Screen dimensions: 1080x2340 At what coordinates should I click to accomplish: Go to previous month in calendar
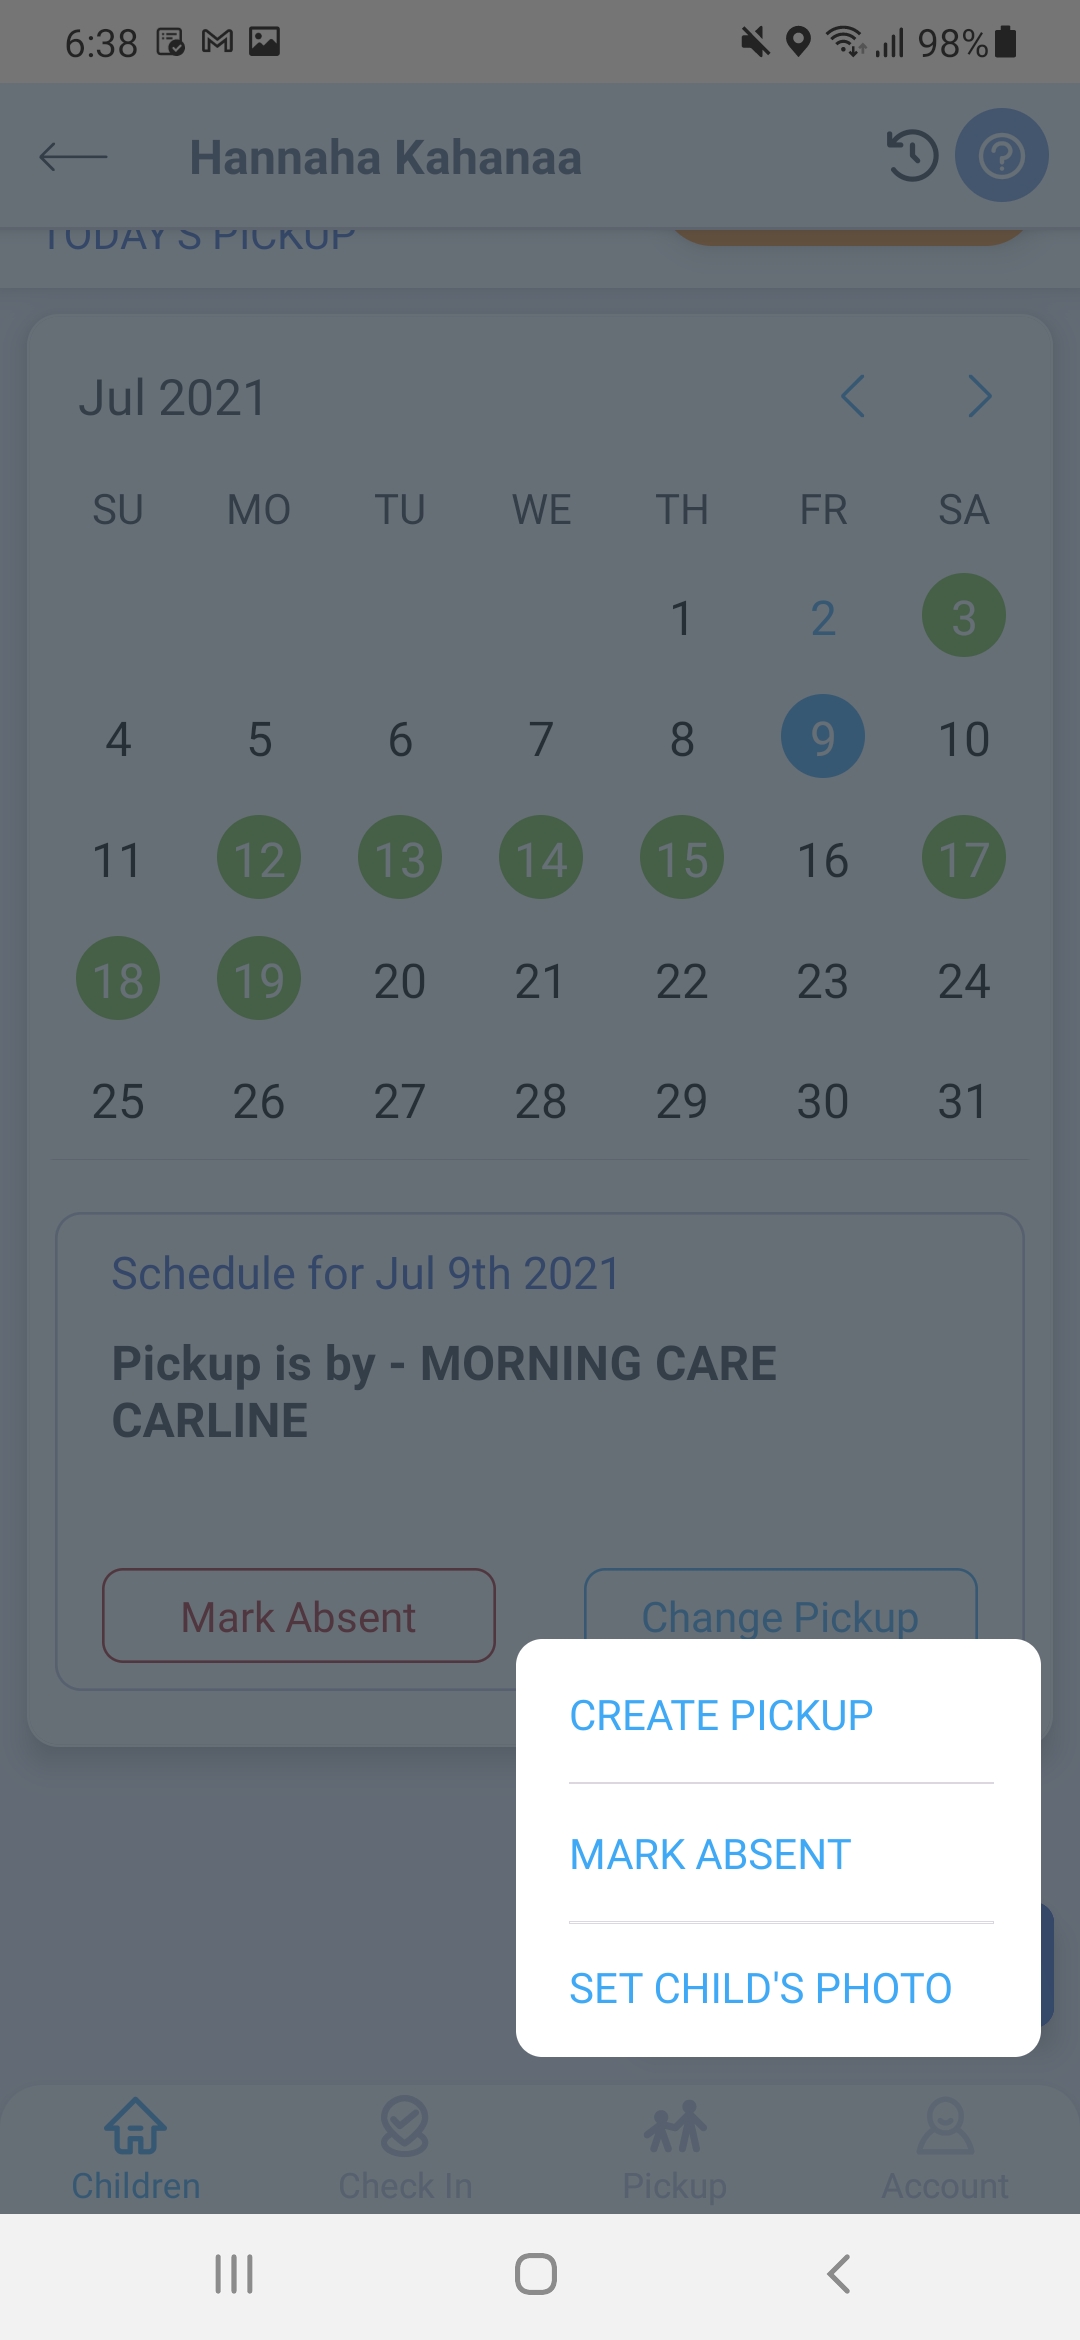(853, 397)
